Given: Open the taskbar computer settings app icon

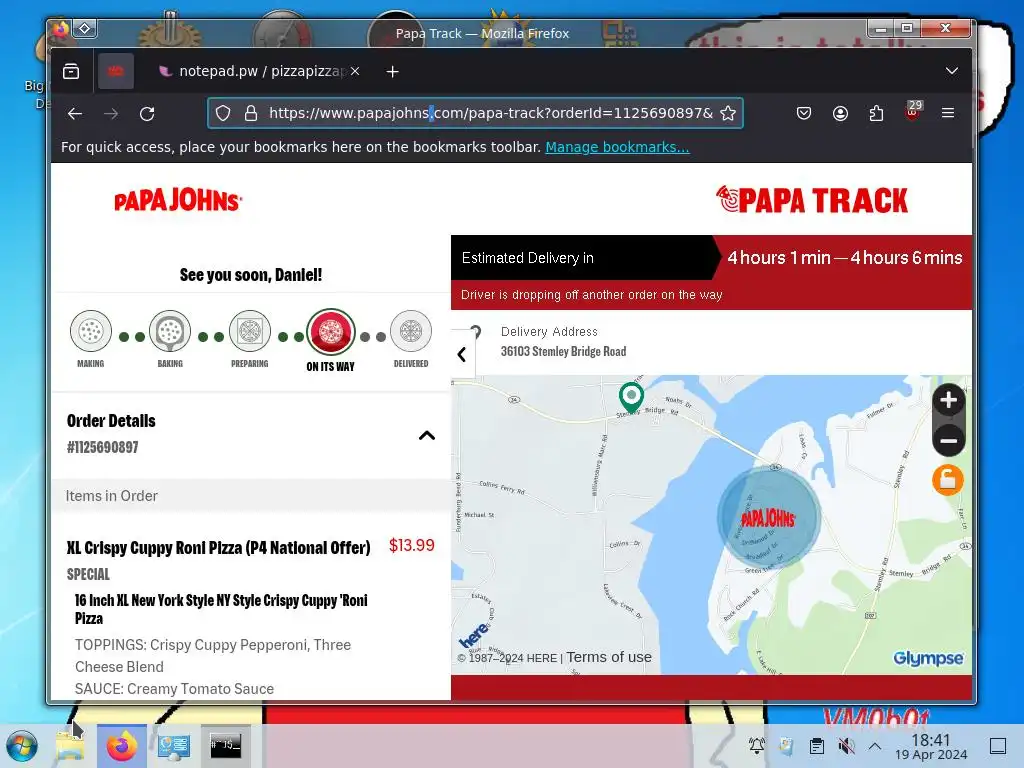Looking at the screenshot, I should 173,746.
